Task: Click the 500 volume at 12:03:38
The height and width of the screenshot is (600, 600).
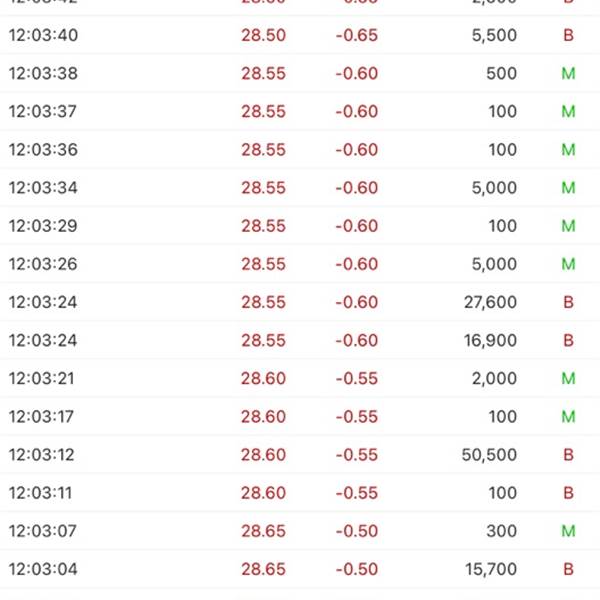Action: [502, 74]
